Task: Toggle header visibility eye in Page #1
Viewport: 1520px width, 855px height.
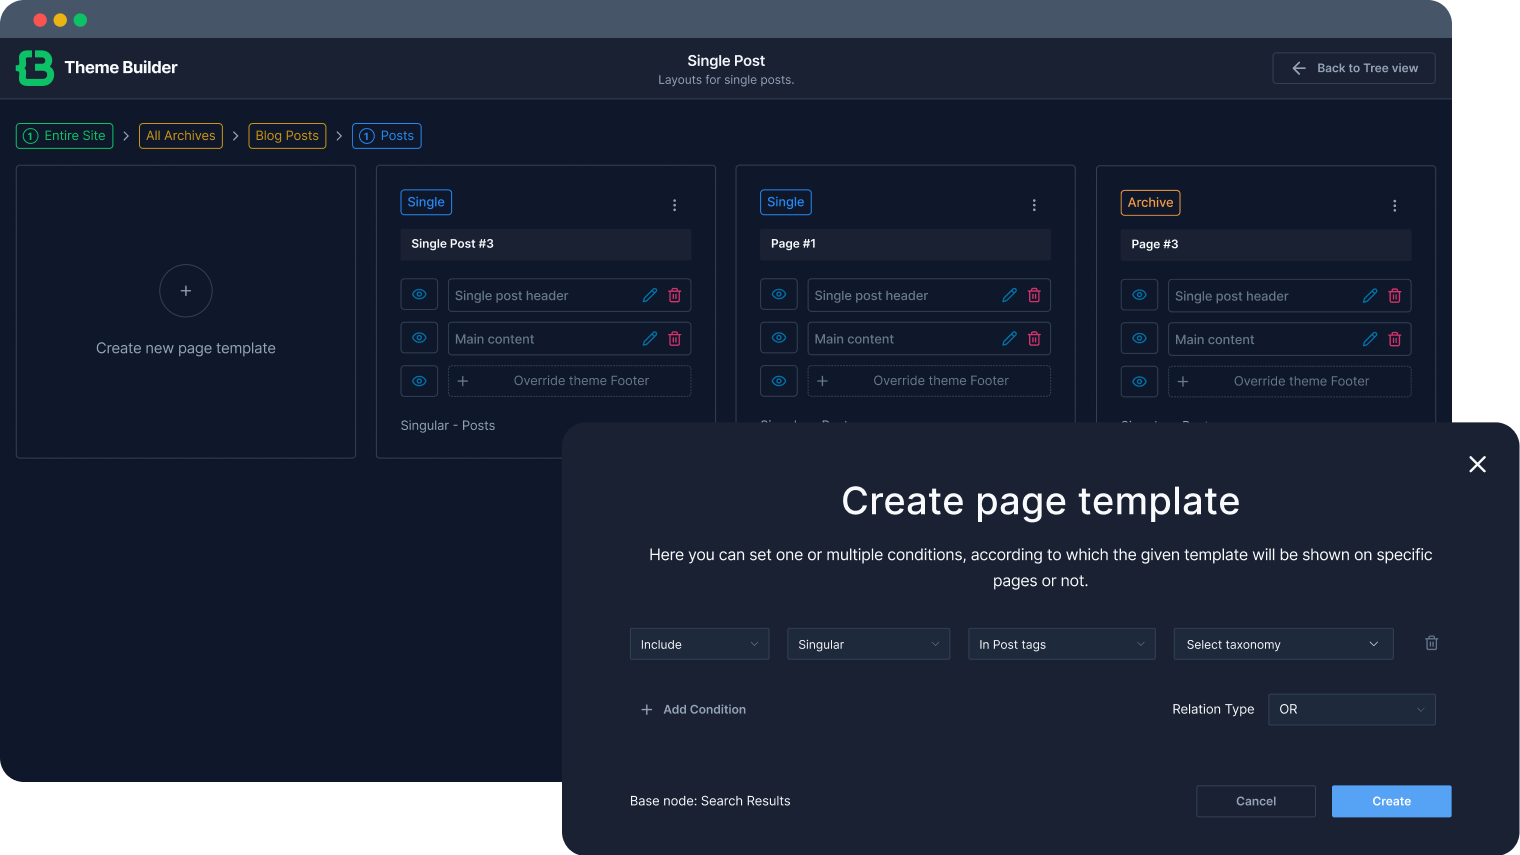Action: pos(779,295)
